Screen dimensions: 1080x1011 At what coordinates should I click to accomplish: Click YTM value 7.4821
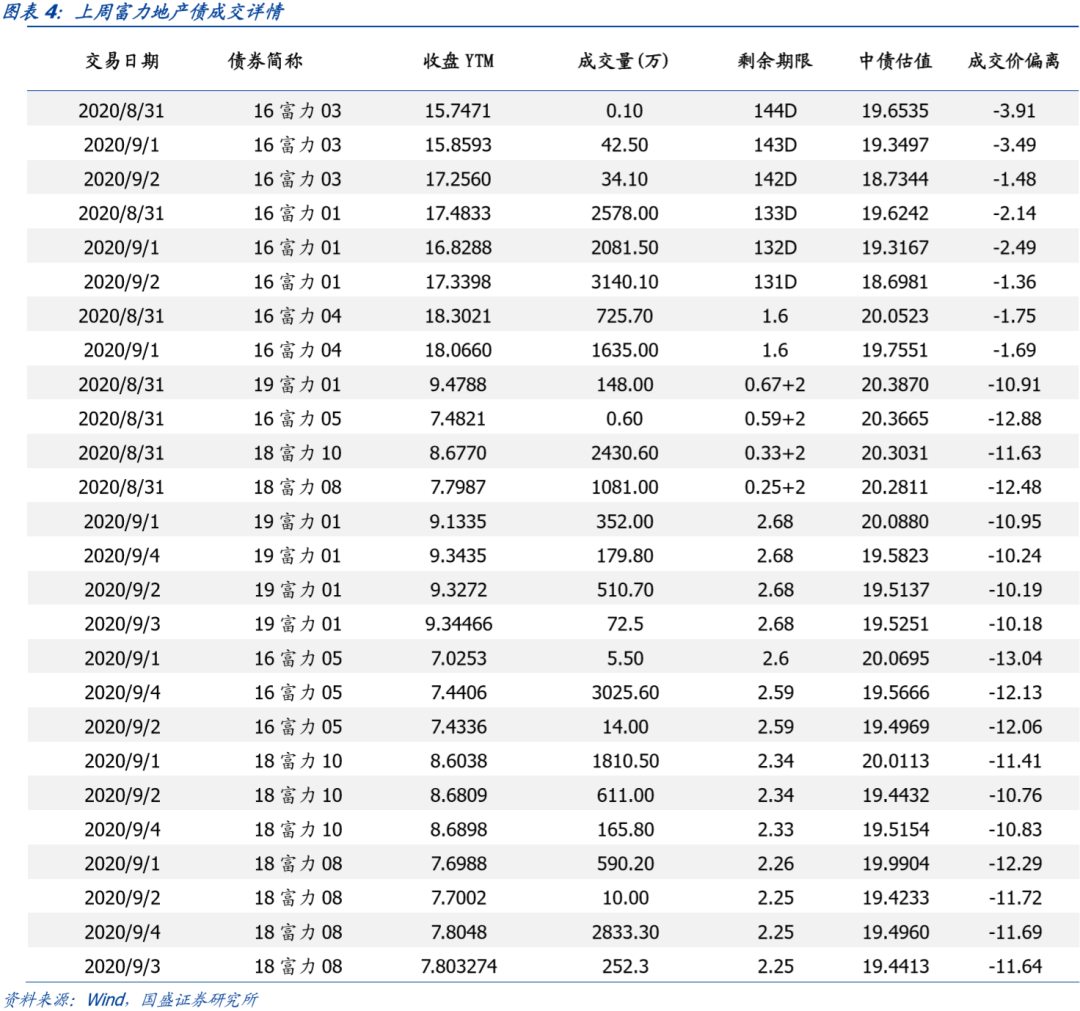[458, 419]
